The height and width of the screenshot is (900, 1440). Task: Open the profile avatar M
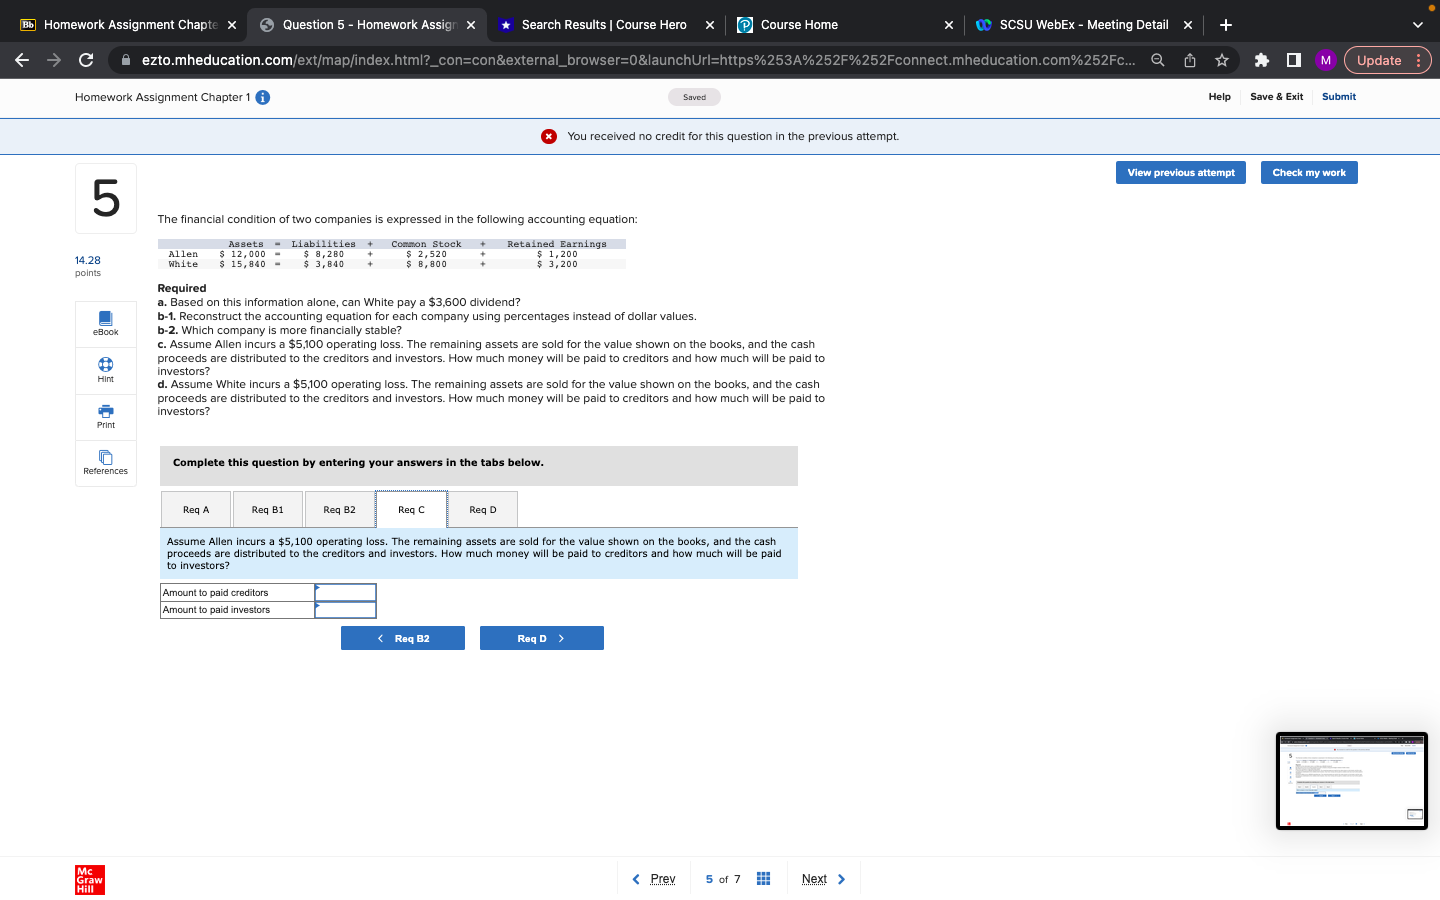[x=1326, y=60]
